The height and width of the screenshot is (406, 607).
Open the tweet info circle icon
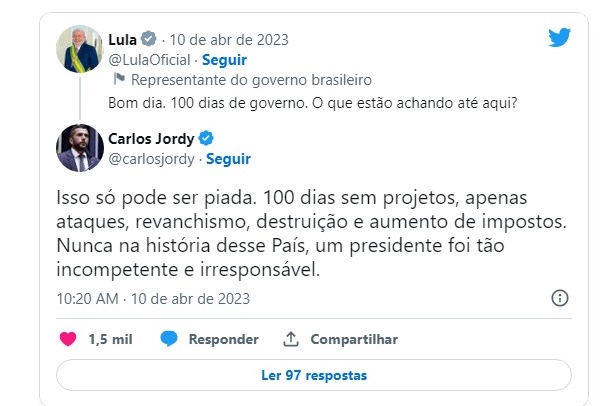tap(560, 298)
